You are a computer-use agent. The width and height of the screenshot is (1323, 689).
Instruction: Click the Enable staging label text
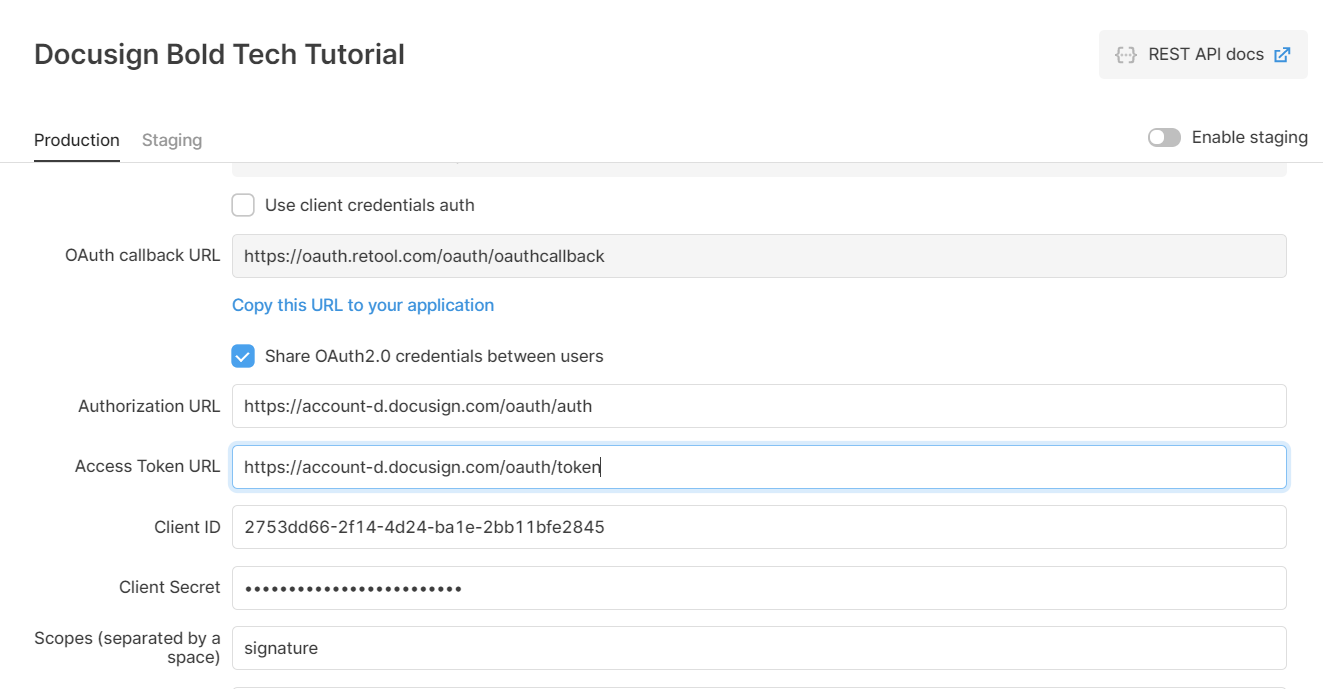pyautogui.click(x=1250, y=137)
